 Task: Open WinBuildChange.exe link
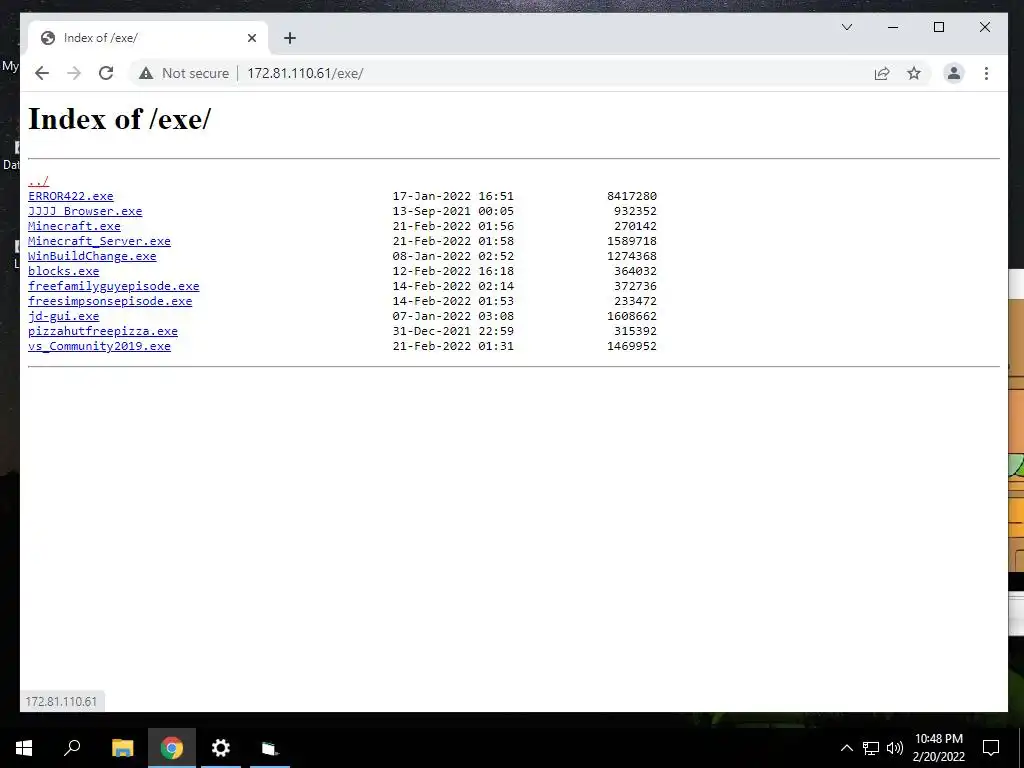pyautogui.click(x=92, y=256)
